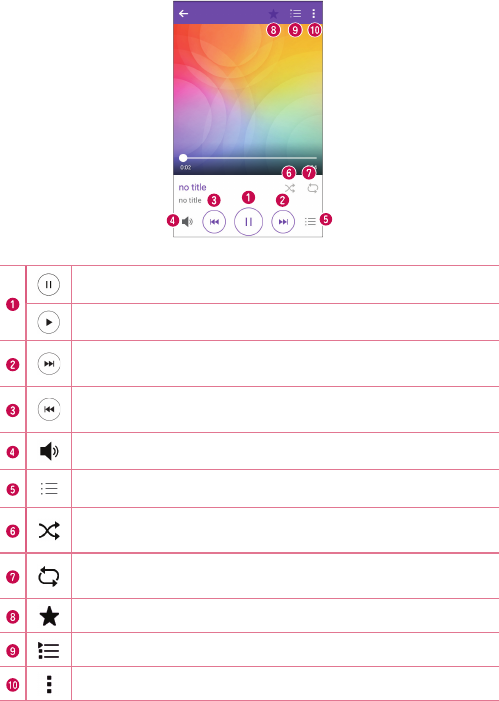The width and height of the screenshot is (499, 701).
Task: Open the playlist icon beside the next button
Action: pyautogui.click(x=310, y=221)
